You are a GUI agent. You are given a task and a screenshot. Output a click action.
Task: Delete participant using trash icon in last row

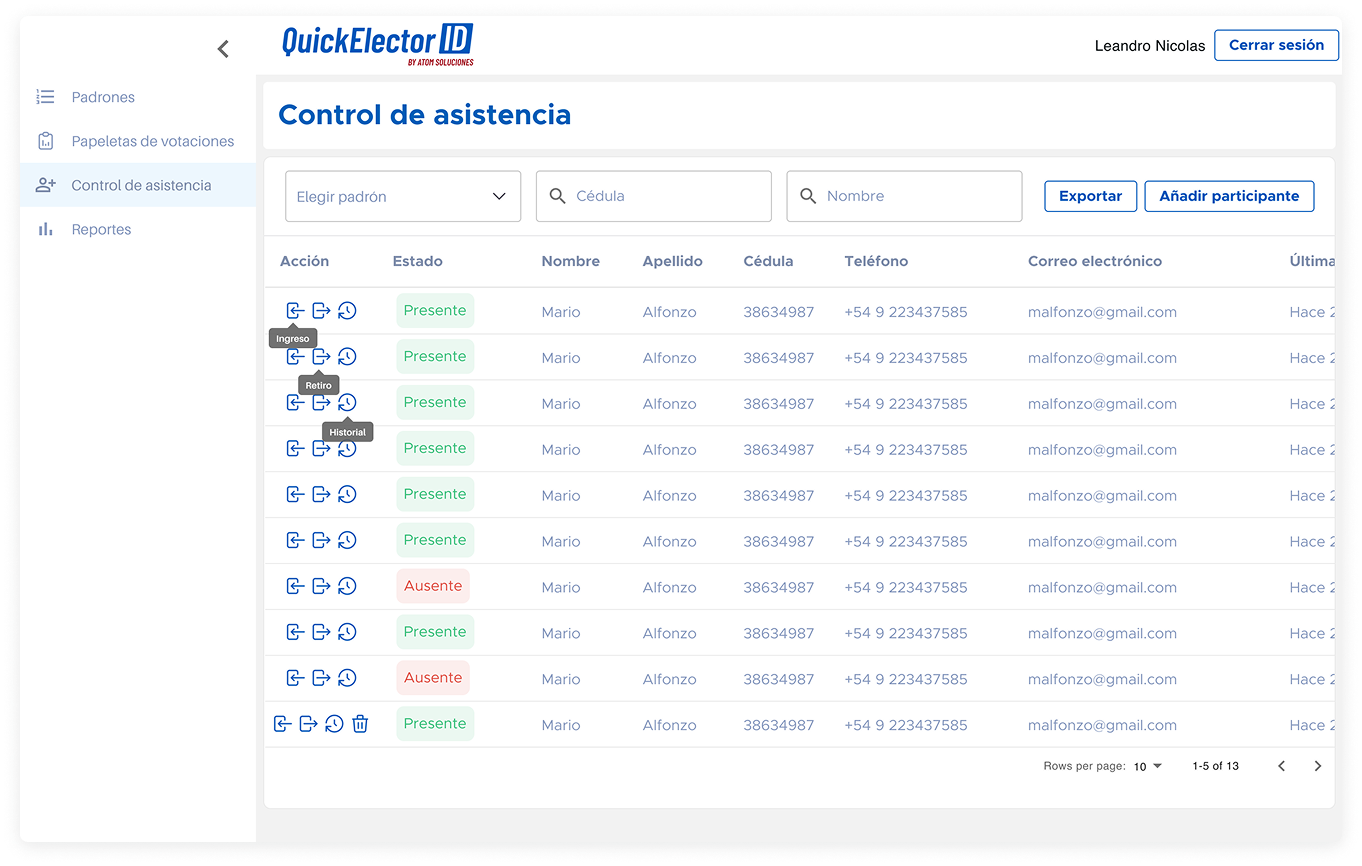click(x=360, y=724)
